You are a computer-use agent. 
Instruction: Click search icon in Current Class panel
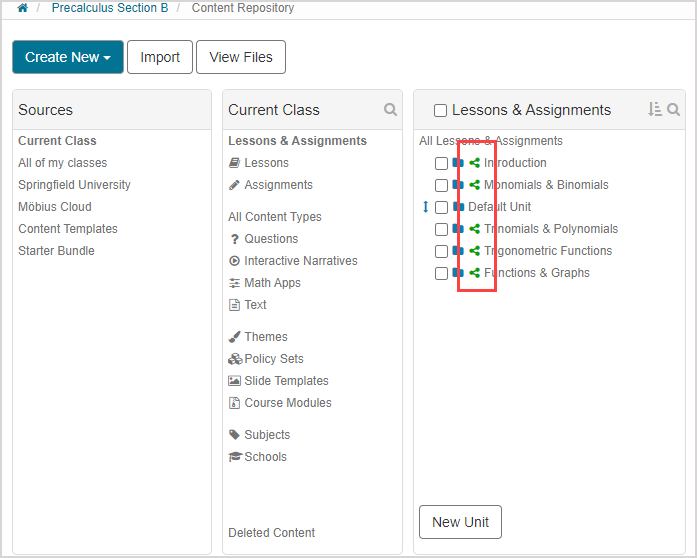click(x=390, y=110)
